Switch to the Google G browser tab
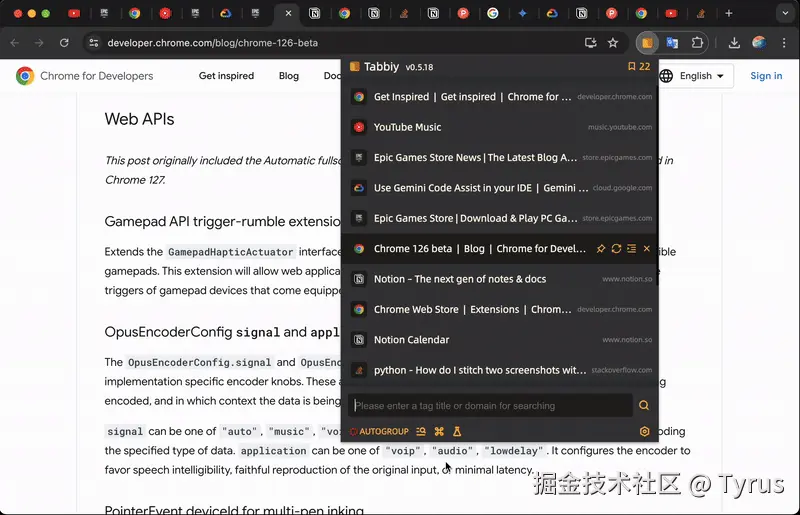The height and width of the screenshot is (515, 800). coord(492,13)
